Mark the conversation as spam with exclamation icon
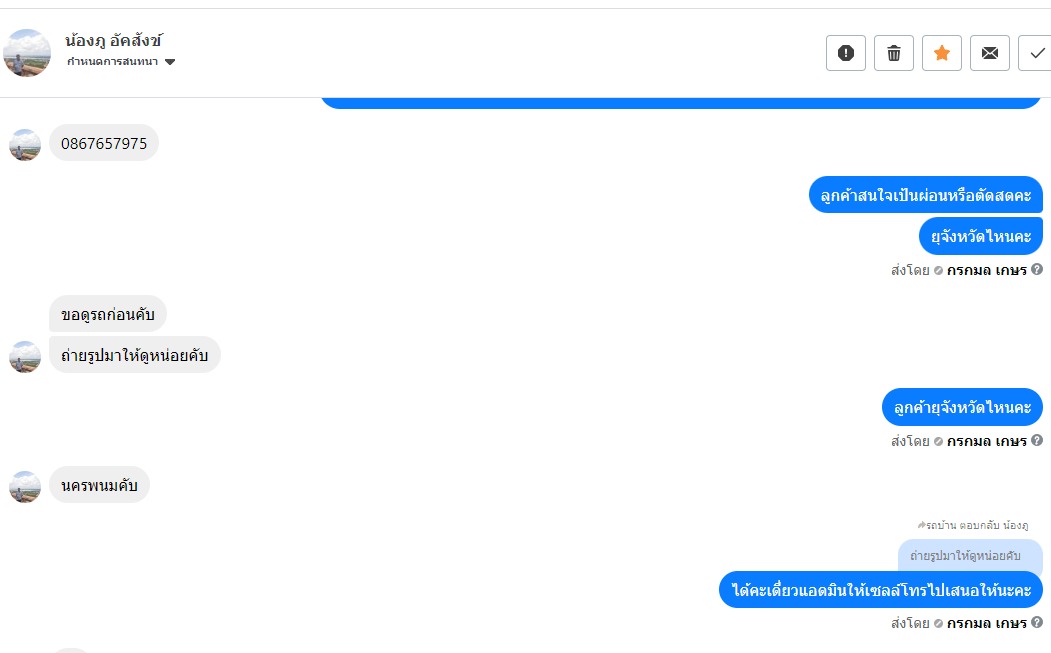Viewport: 1051px width, 653px height. [x=846, y=53]
